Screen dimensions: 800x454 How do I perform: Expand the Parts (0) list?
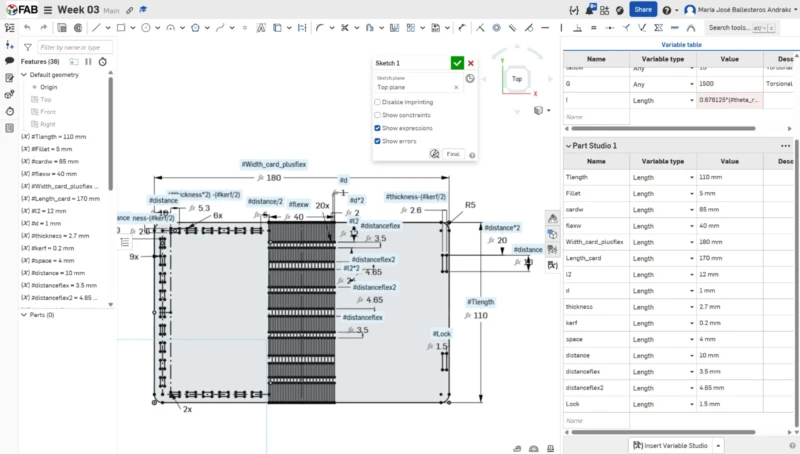click(x=23, y=315)
